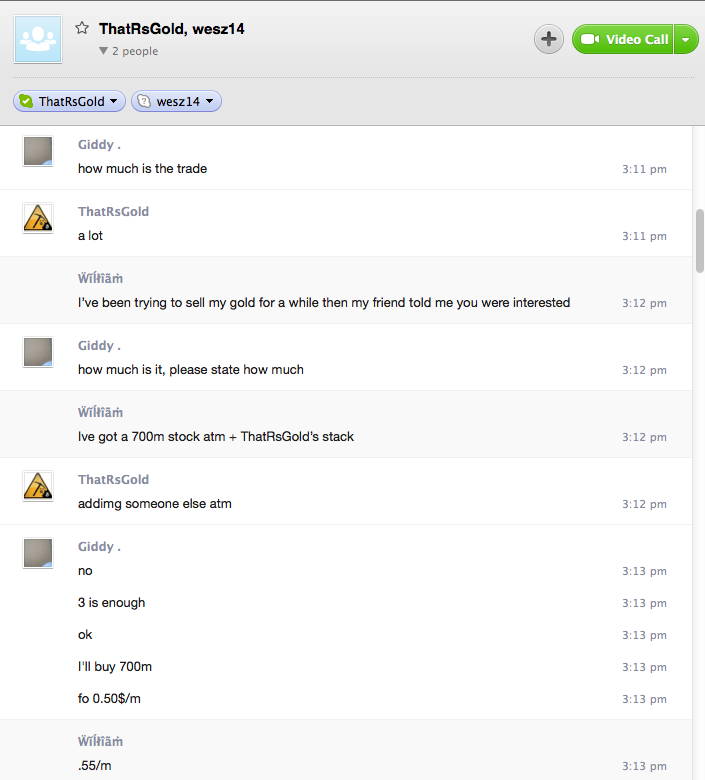Click the favorite star next to ThatRsGold
The width and height of the screenshot is (705, 780).
82,28
